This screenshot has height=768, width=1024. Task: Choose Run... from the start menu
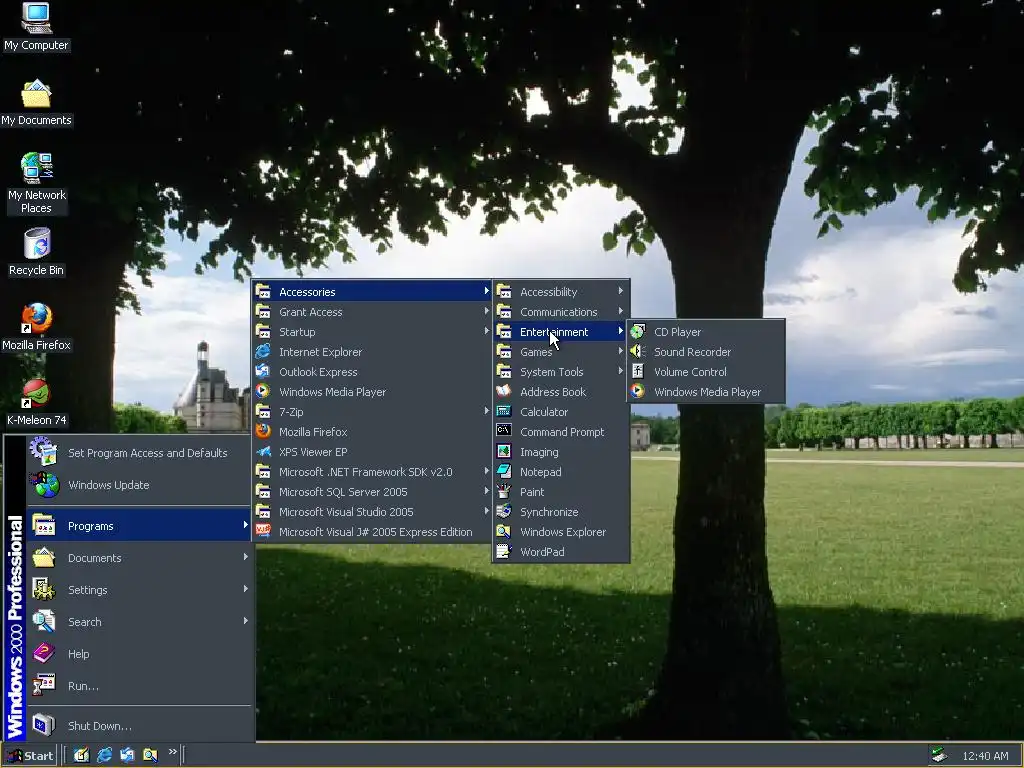(139, 686)
